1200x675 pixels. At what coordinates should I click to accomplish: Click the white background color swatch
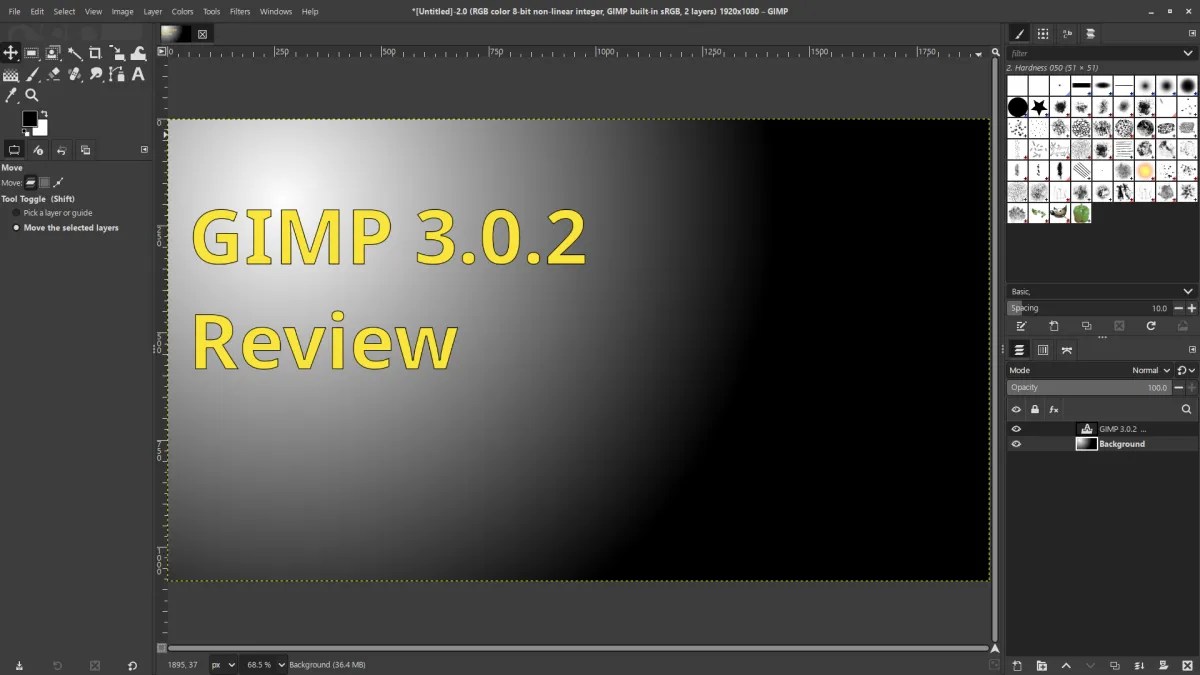[41, 129]
